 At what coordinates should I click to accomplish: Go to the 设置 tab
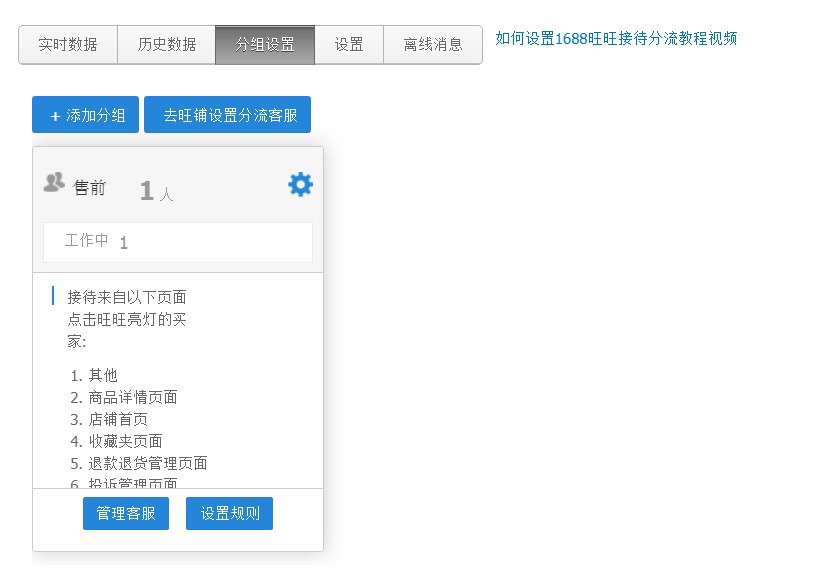349,45
